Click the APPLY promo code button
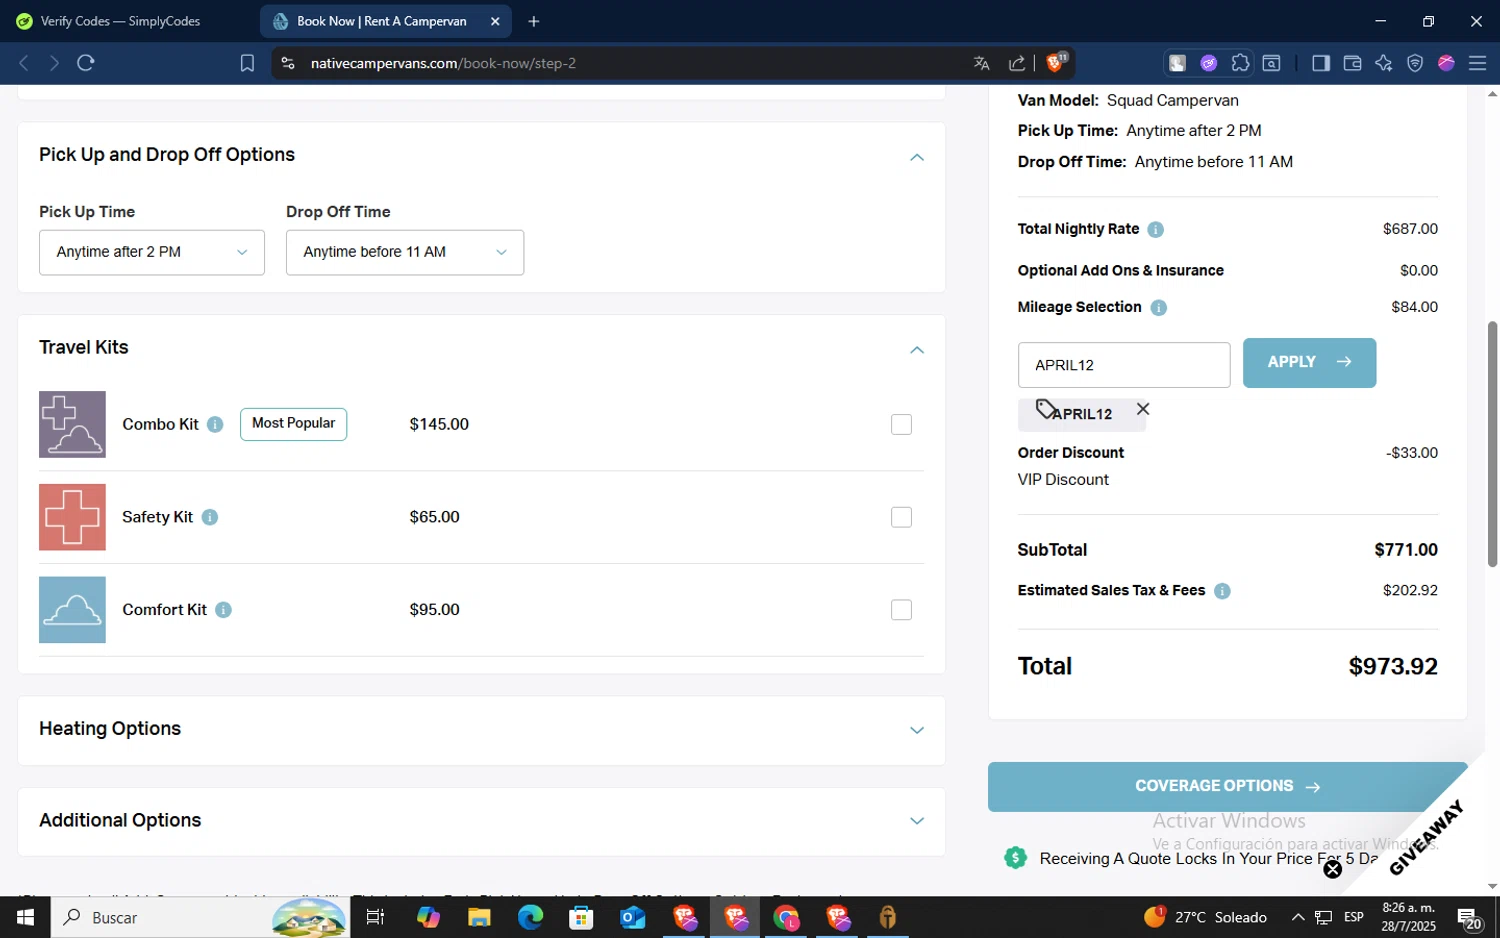Viewport: 1500px width, 938px height. (x=1309, y=363)
